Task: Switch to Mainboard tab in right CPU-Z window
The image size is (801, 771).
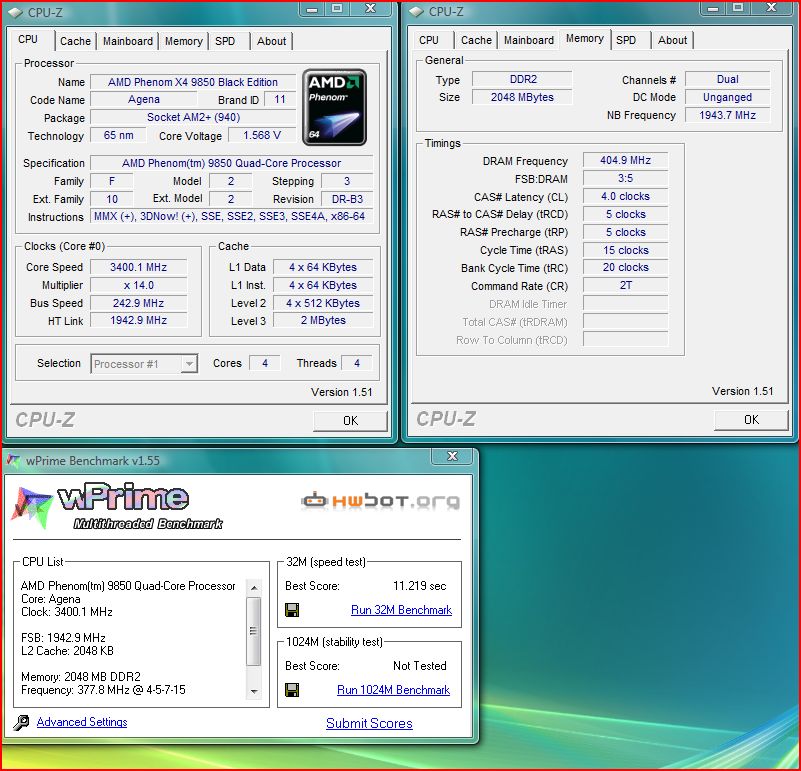Action: click(529, 40)
